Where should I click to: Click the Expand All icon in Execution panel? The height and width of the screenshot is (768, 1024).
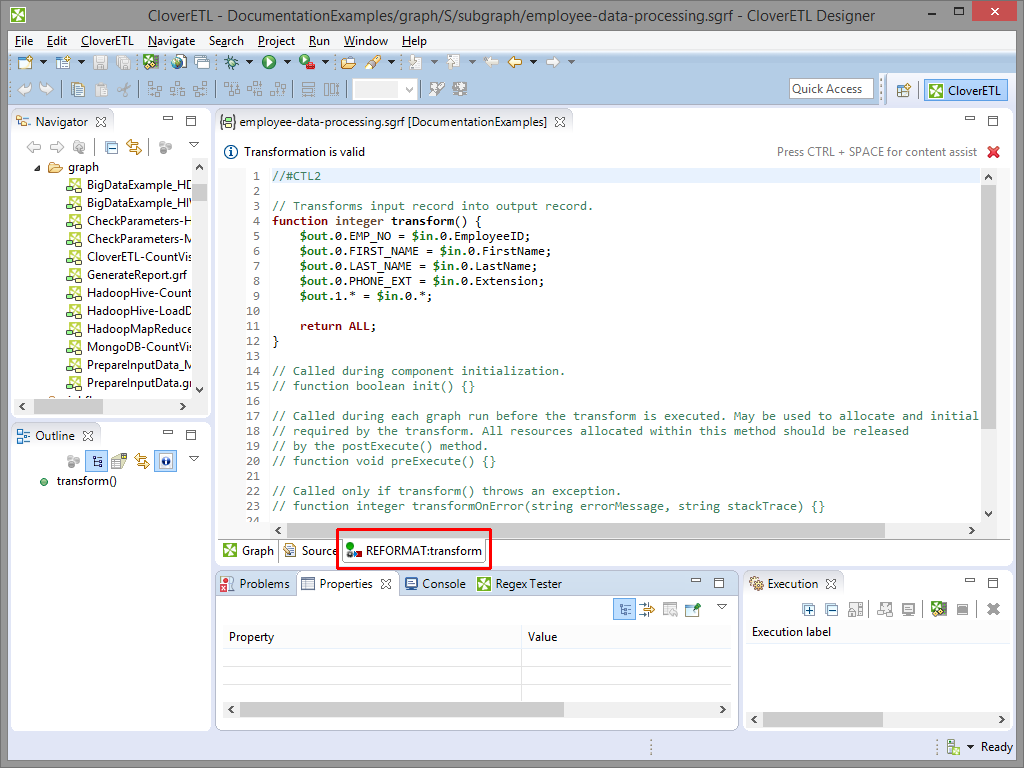tap(809, 609)
